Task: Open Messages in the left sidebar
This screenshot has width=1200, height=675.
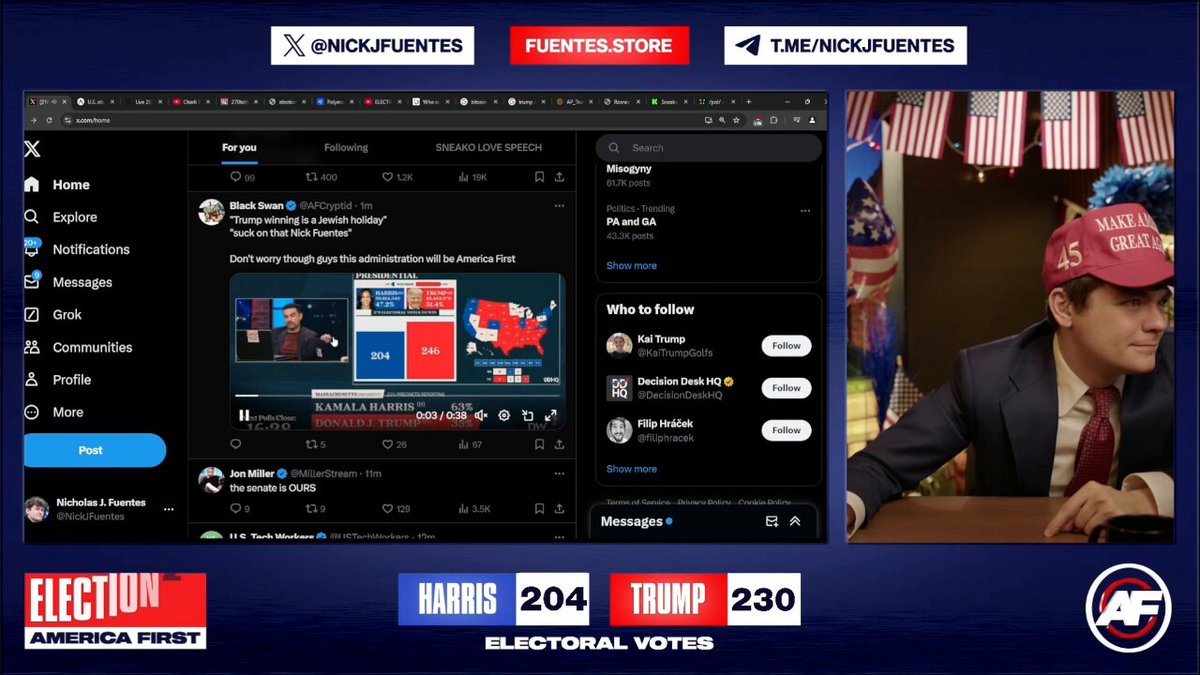Action: point(68,282)
